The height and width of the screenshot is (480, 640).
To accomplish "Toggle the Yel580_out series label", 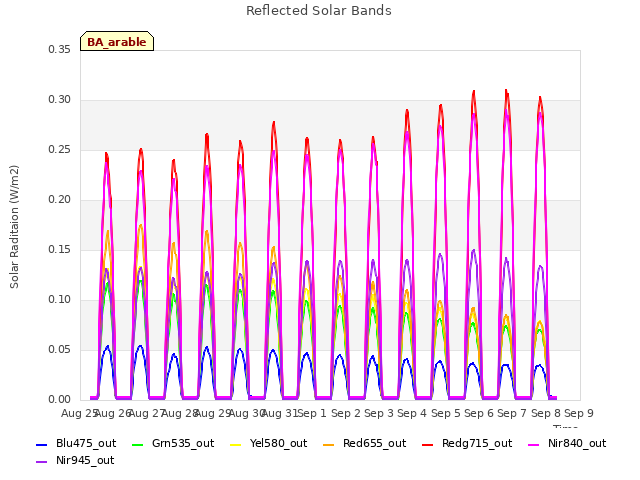I will click(x=278, y=443).
